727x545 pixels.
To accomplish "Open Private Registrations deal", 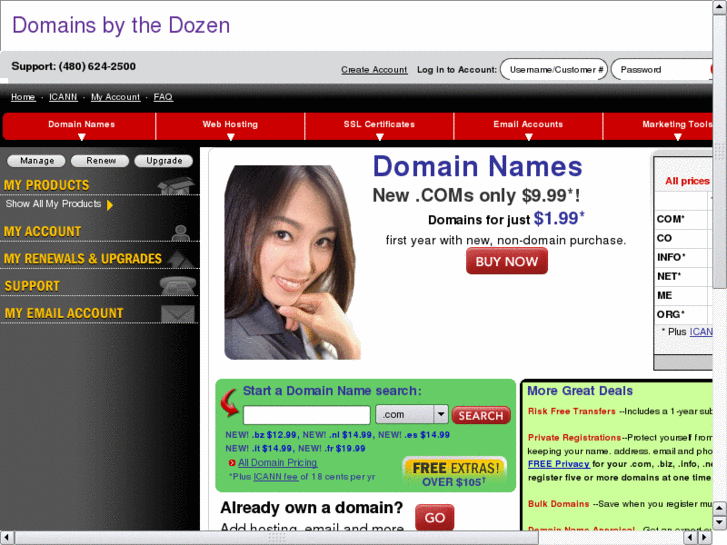I will pos(574,437).
